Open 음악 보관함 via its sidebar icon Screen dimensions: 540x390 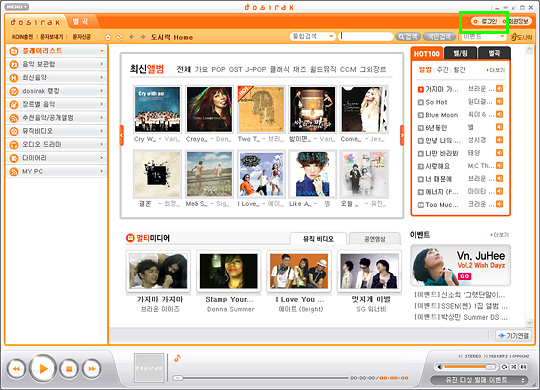pos(14,64)
